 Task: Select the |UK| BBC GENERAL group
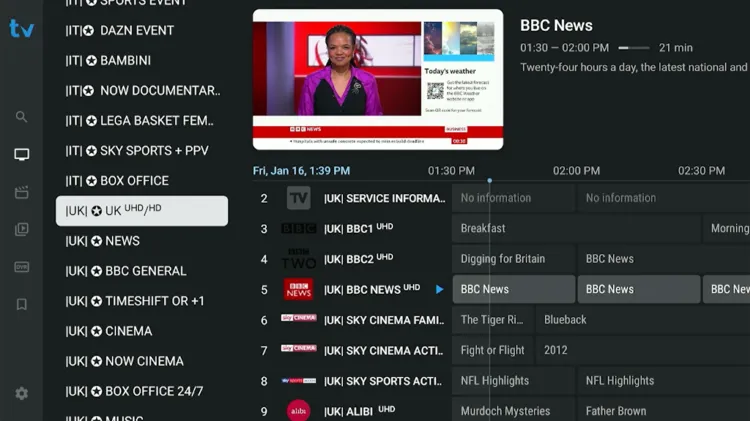[142, 271]
